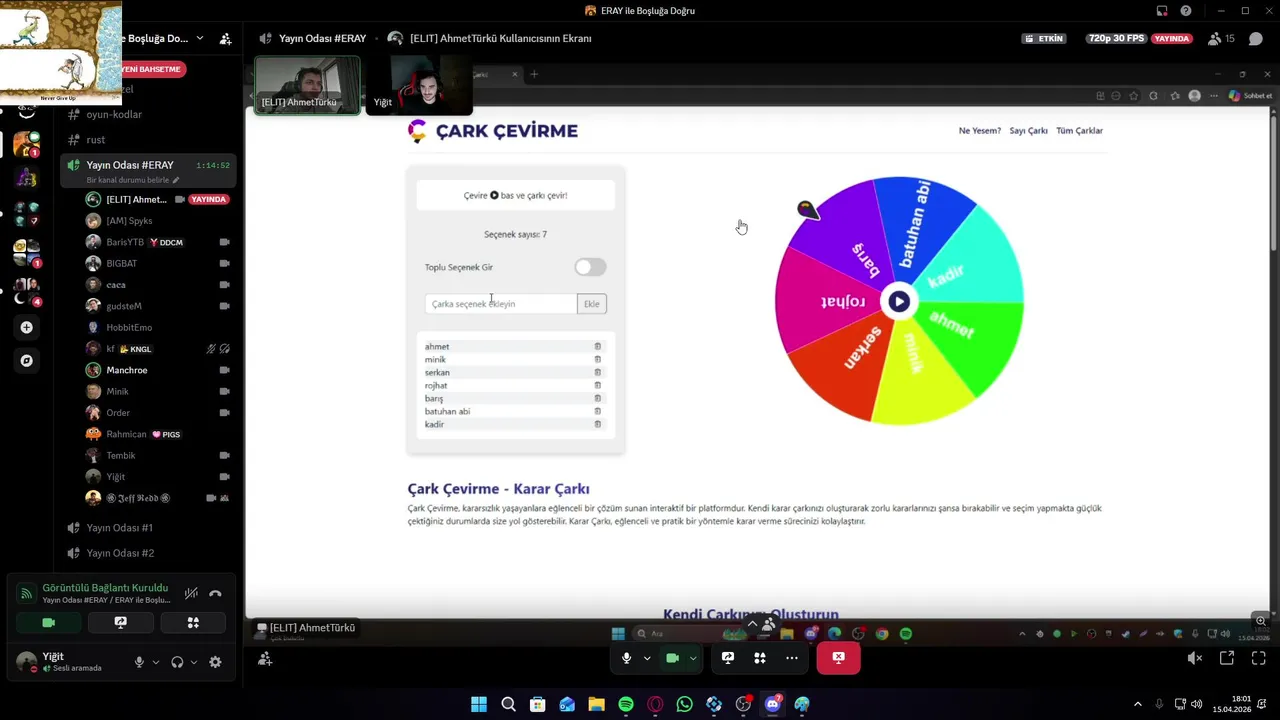
Task: Invite people using server header icon
Action: 226,38
